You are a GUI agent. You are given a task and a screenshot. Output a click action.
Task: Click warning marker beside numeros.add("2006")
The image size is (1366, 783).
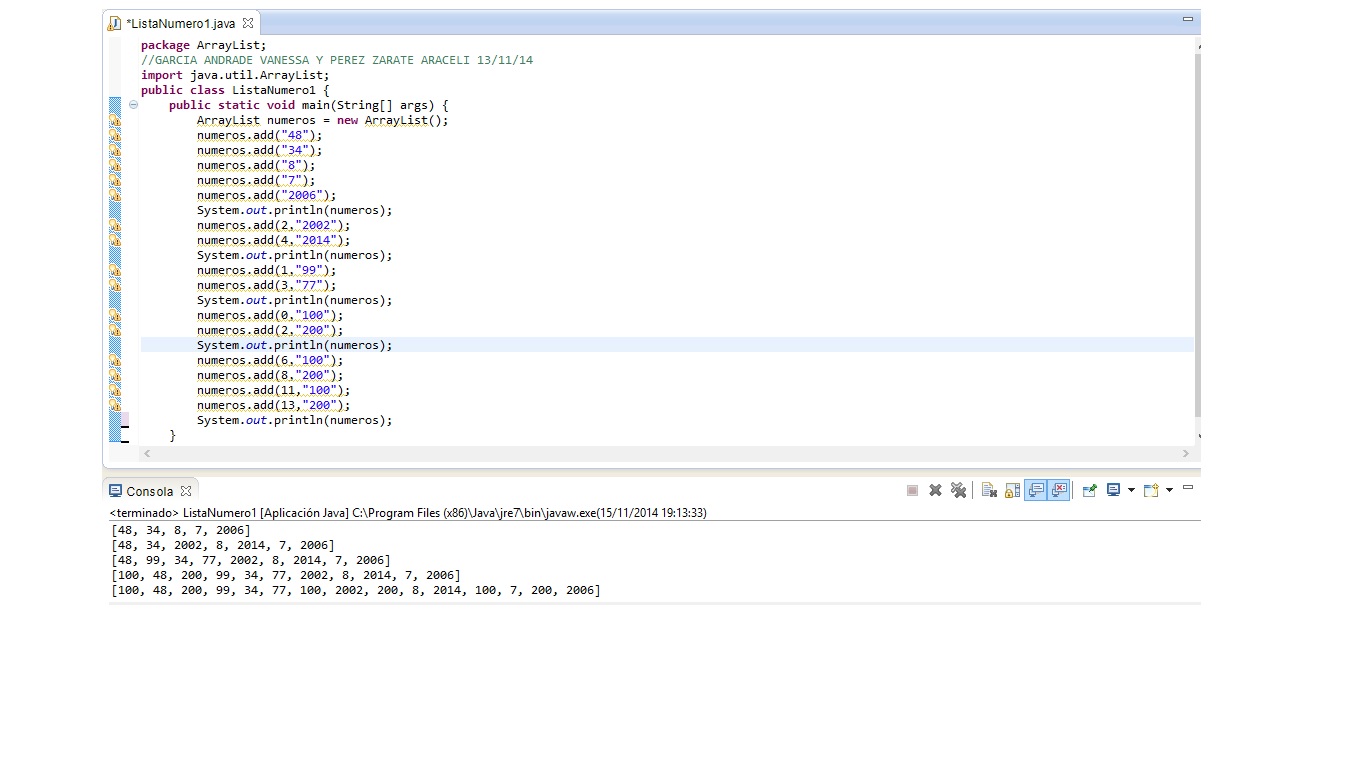tap(115, 195)
